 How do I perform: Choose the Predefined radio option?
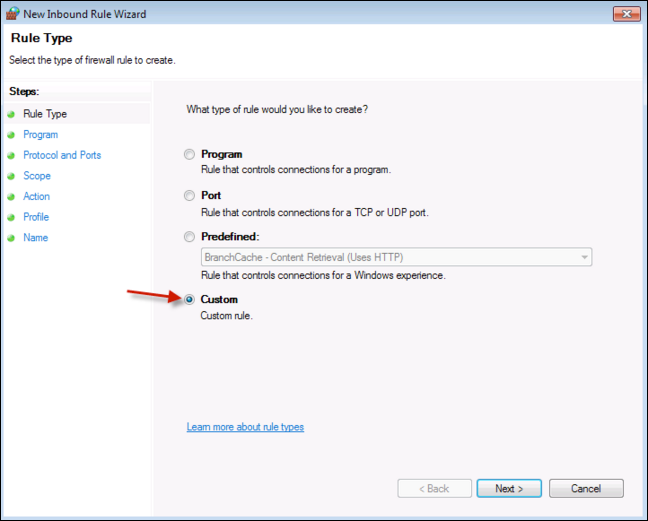tap(190, 237)
